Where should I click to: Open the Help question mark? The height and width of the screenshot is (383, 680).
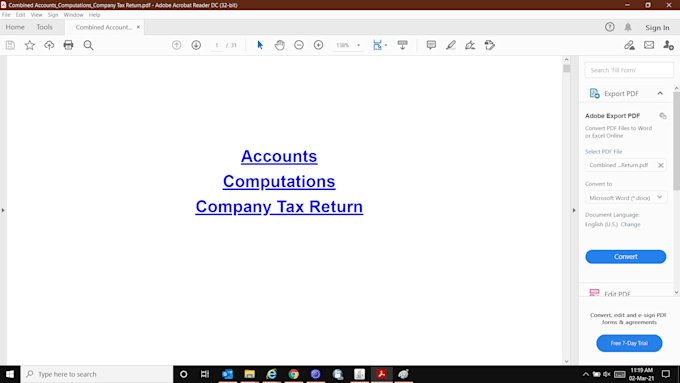(x=610, y=27)
